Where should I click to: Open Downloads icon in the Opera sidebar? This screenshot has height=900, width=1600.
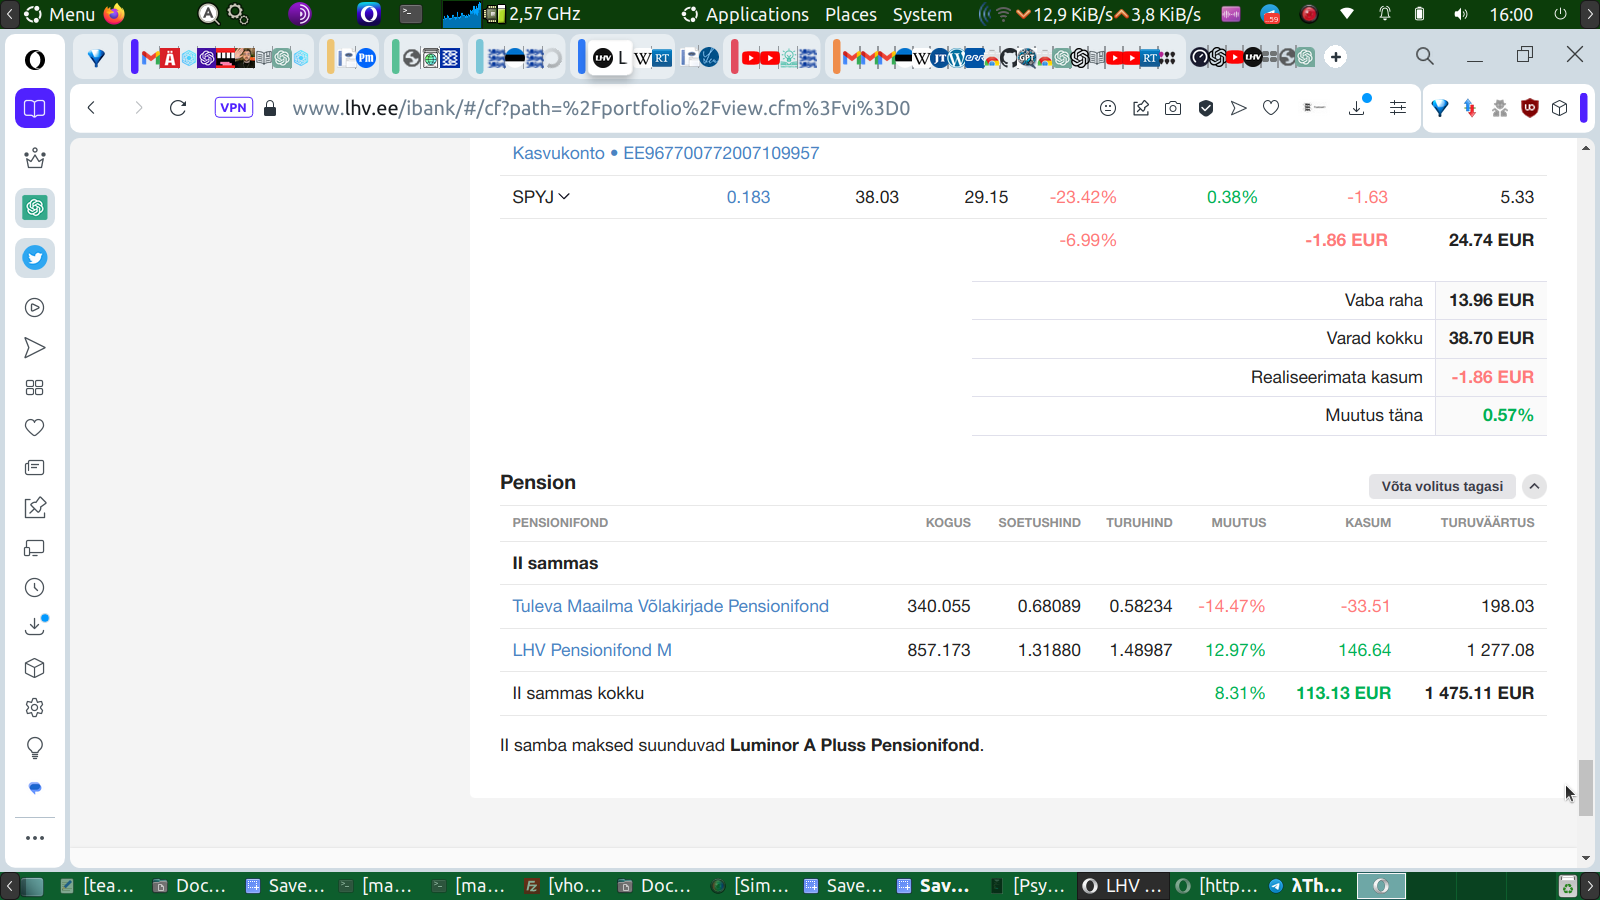(x=35, y=626)
